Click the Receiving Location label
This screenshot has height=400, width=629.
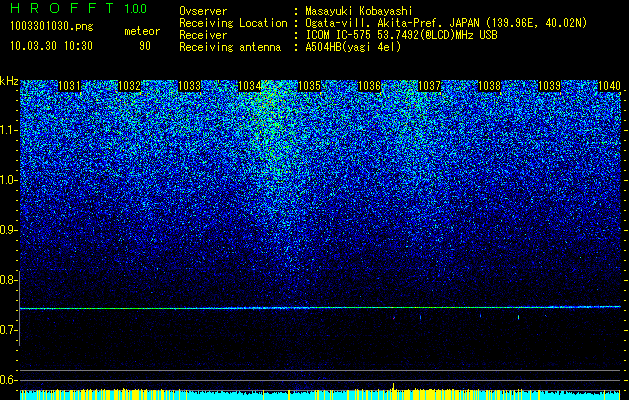[x=233, y=23]
